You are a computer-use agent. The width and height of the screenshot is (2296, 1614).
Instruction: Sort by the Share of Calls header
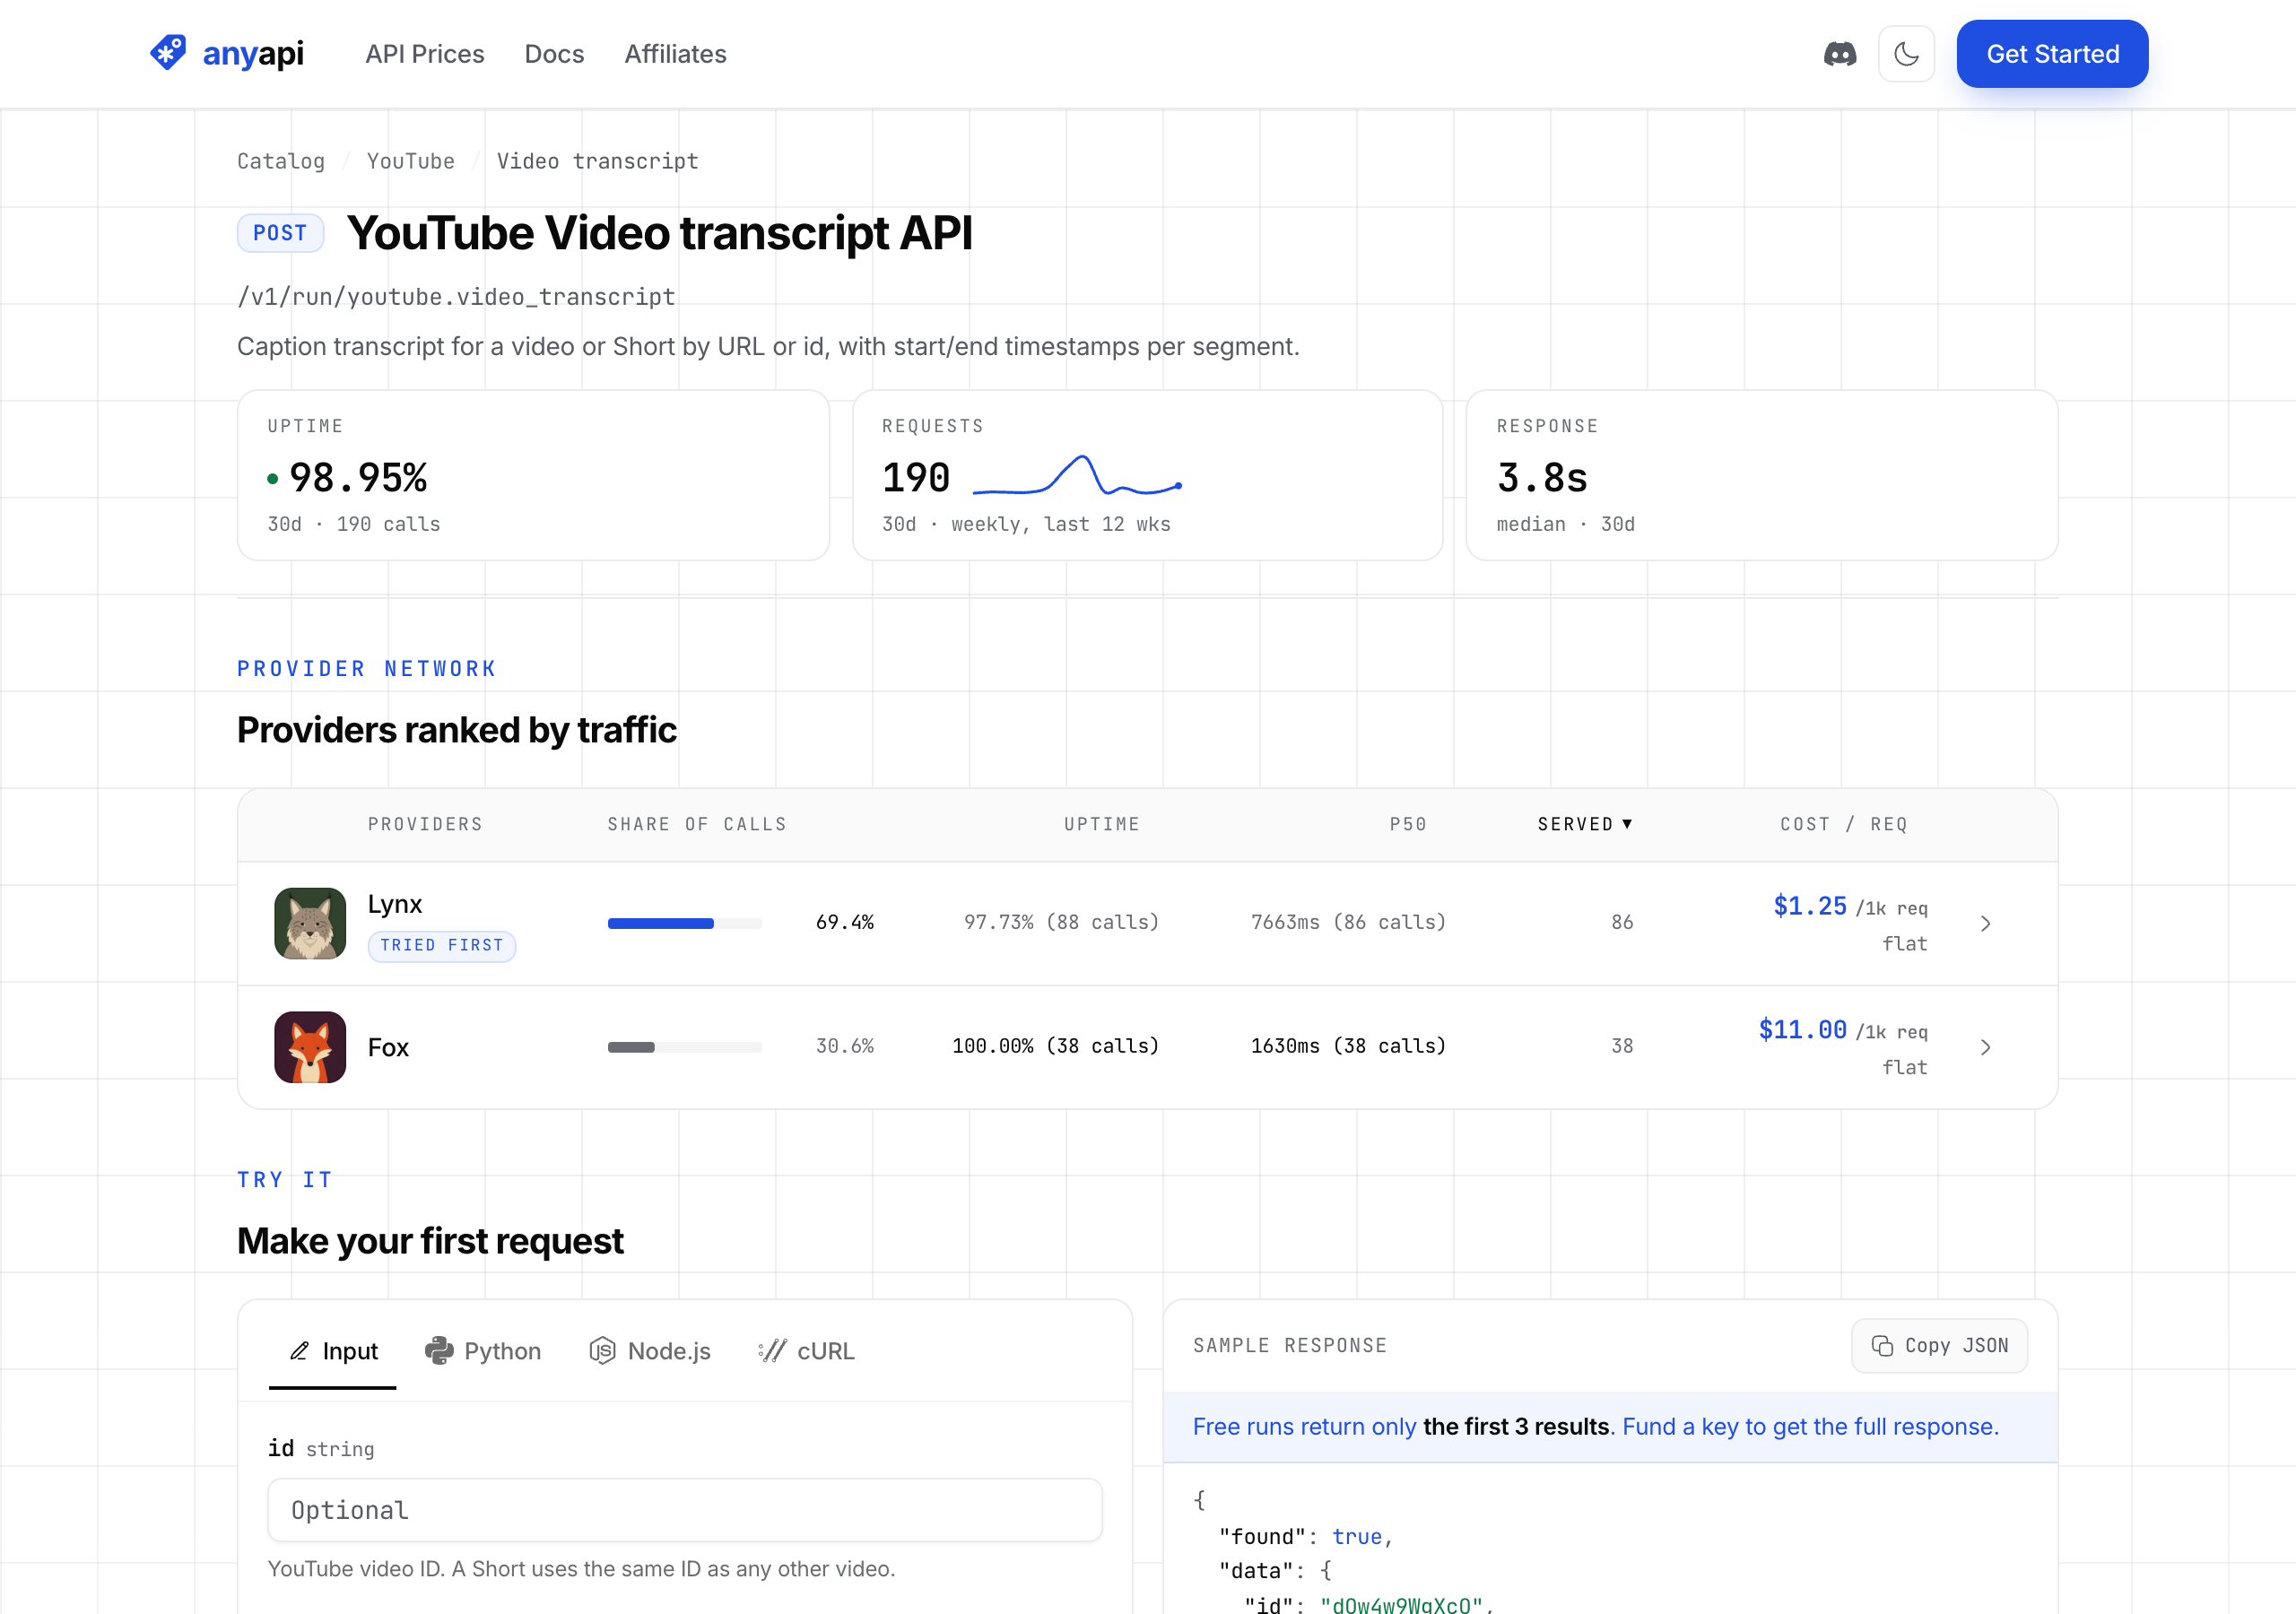(x=697, y=824)
